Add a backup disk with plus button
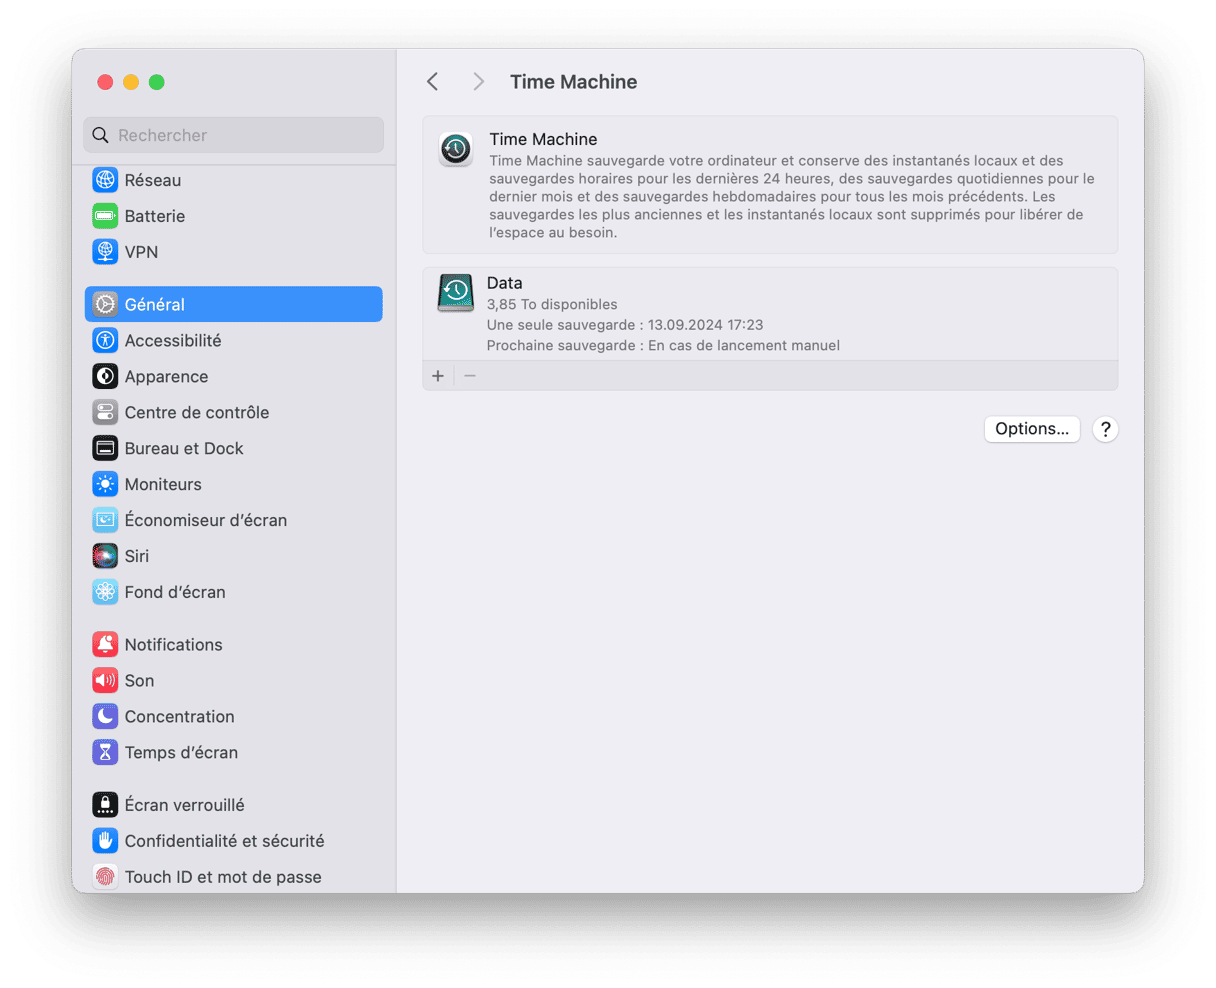The height and width of the screenshot is (988, 1216). (438, 376)
